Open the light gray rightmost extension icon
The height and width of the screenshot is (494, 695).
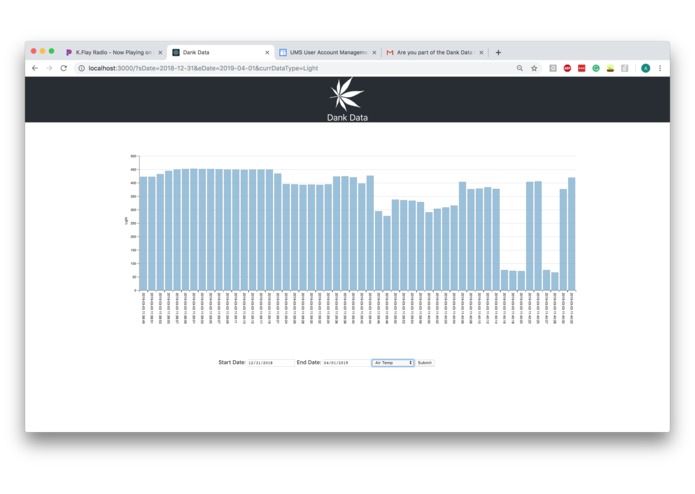[625, 68]
